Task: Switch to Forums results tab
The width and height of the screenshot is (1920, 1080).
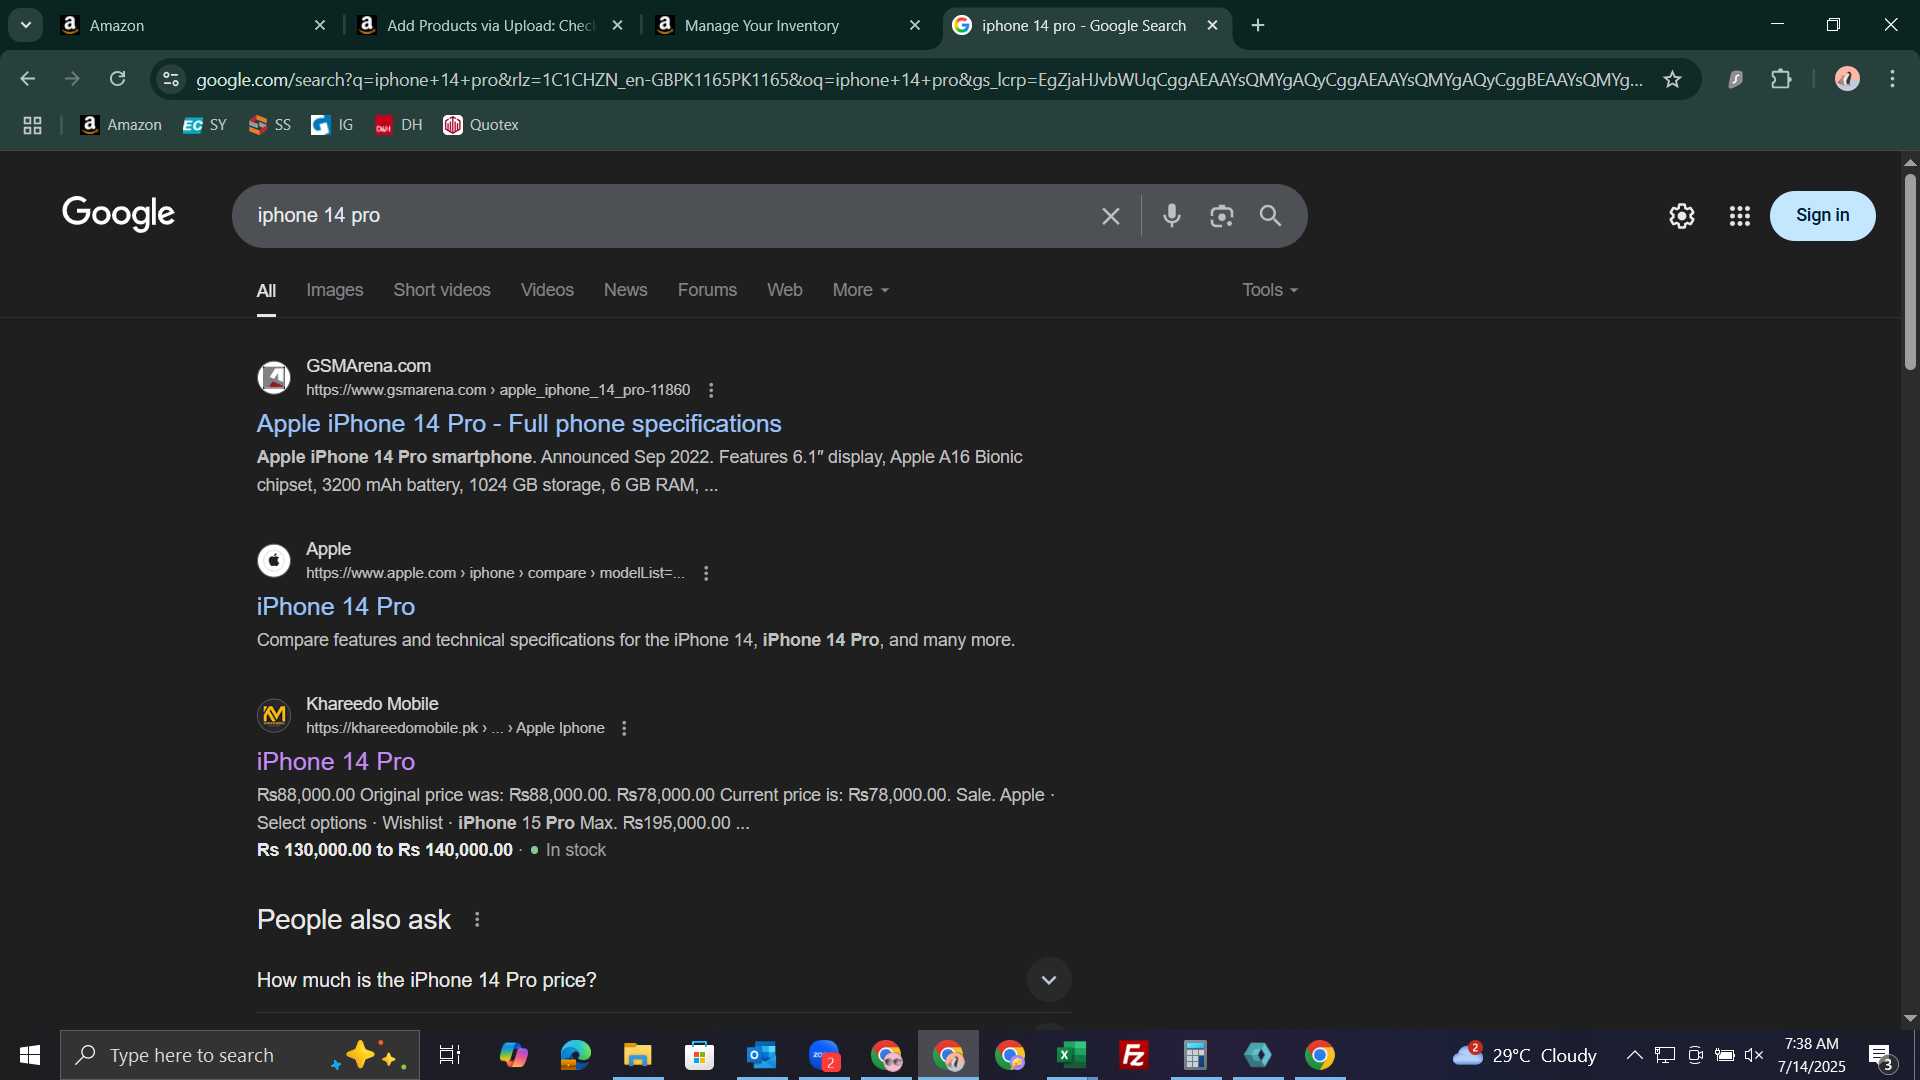Action: coord(707,290)
